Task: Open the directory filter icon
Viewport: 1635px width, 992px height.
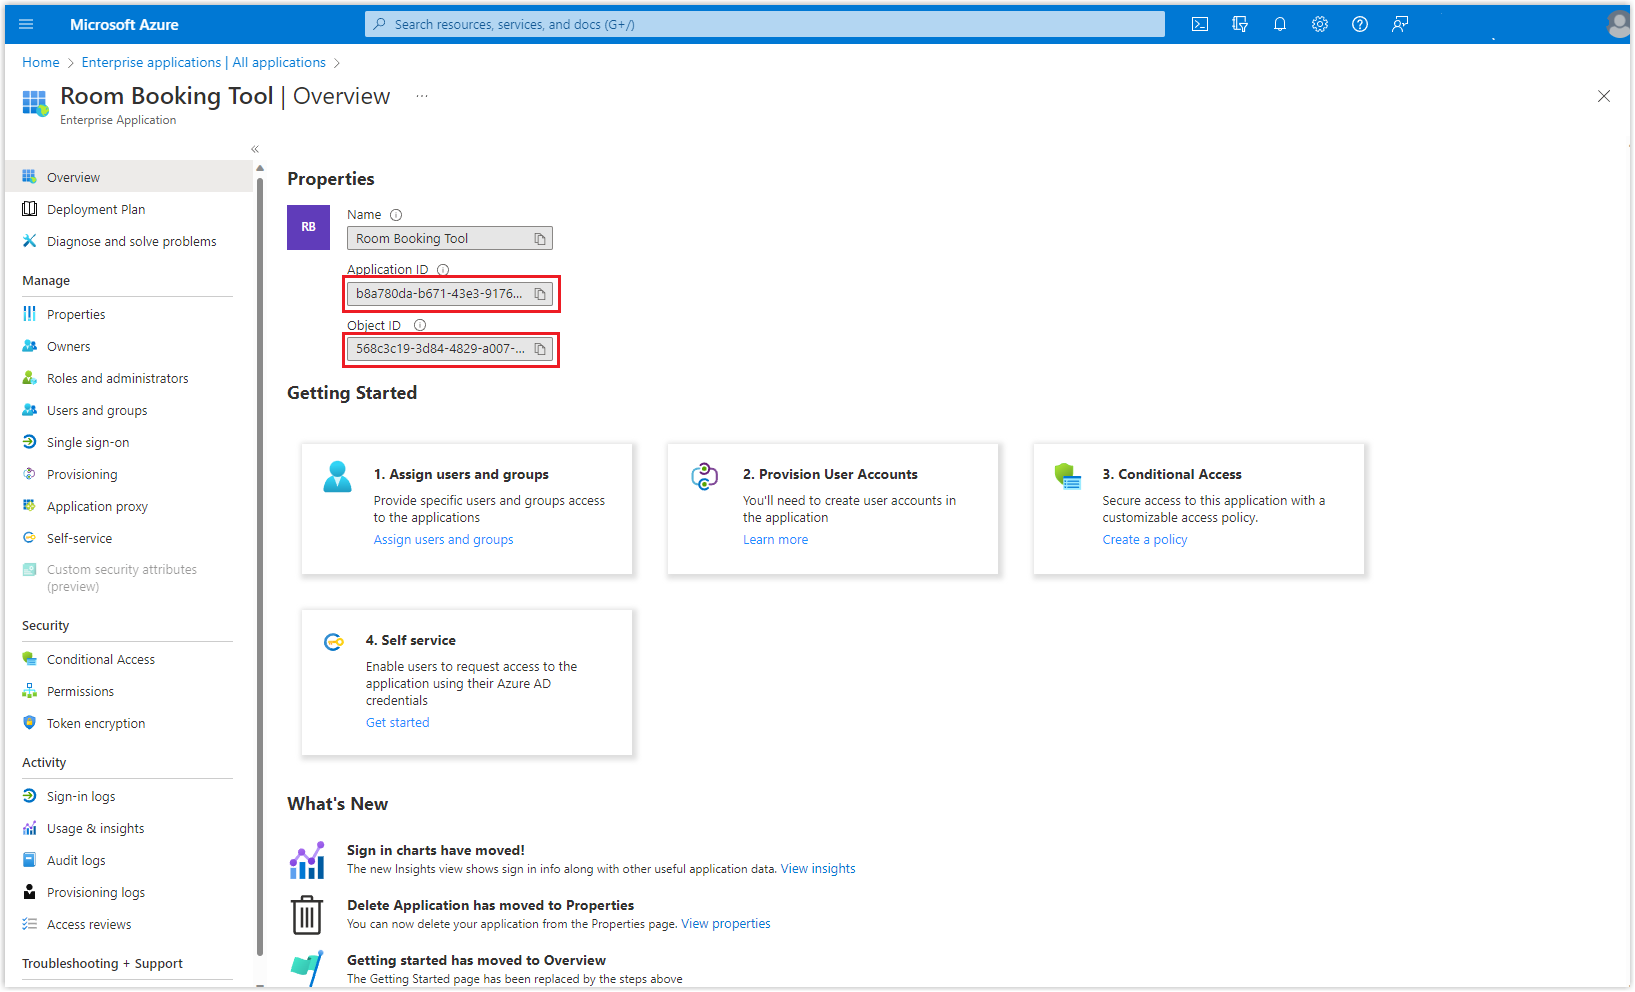Action: tap(1240, 24)
